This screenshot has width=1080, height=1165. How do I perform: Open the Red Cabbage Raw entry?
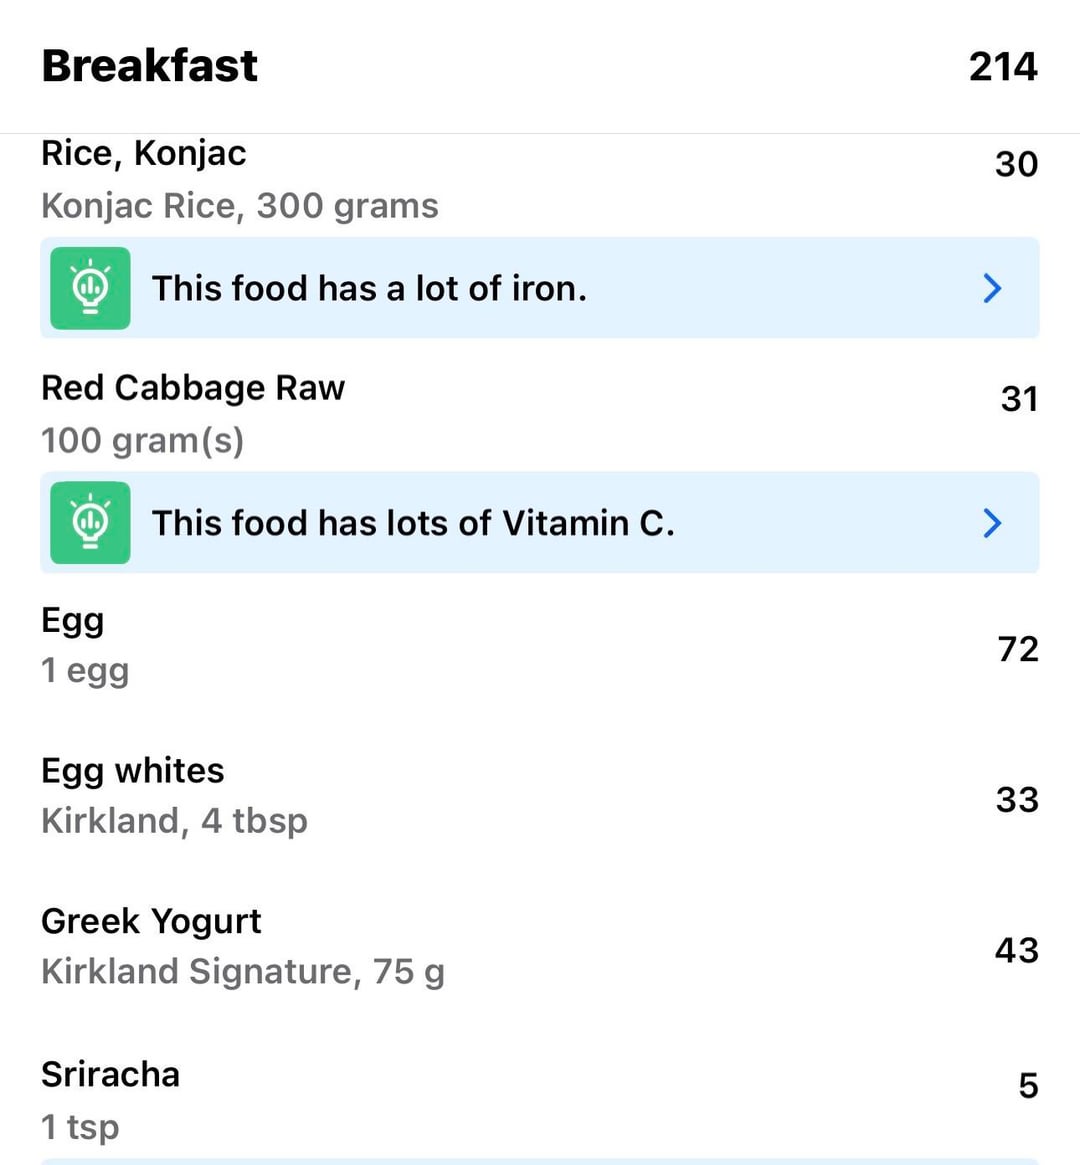tap(193, 412)
